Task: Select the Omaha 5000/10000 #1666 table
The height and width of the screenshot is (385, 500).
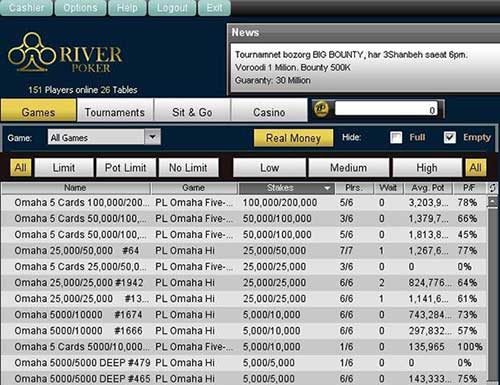Action: (x=243, y=331)
